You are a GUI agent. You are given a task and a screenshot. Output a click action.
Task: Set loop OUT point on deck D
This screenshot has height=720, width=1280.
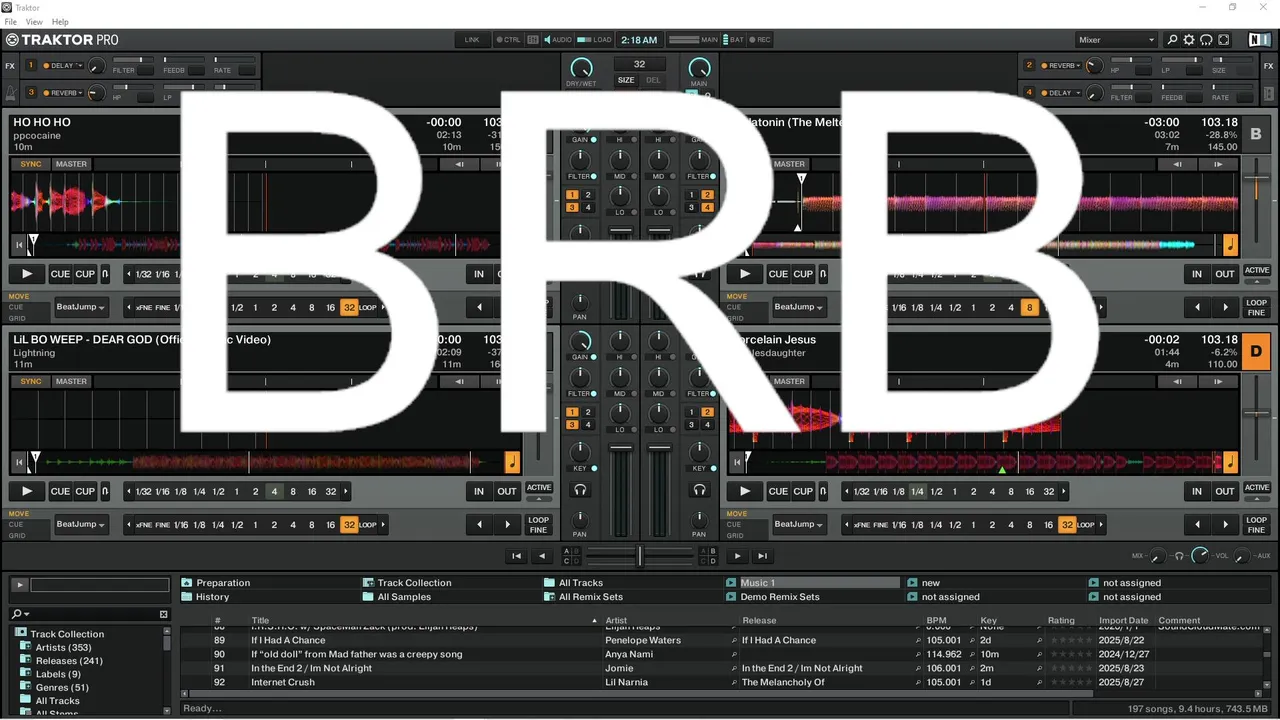coord(1225,491)
